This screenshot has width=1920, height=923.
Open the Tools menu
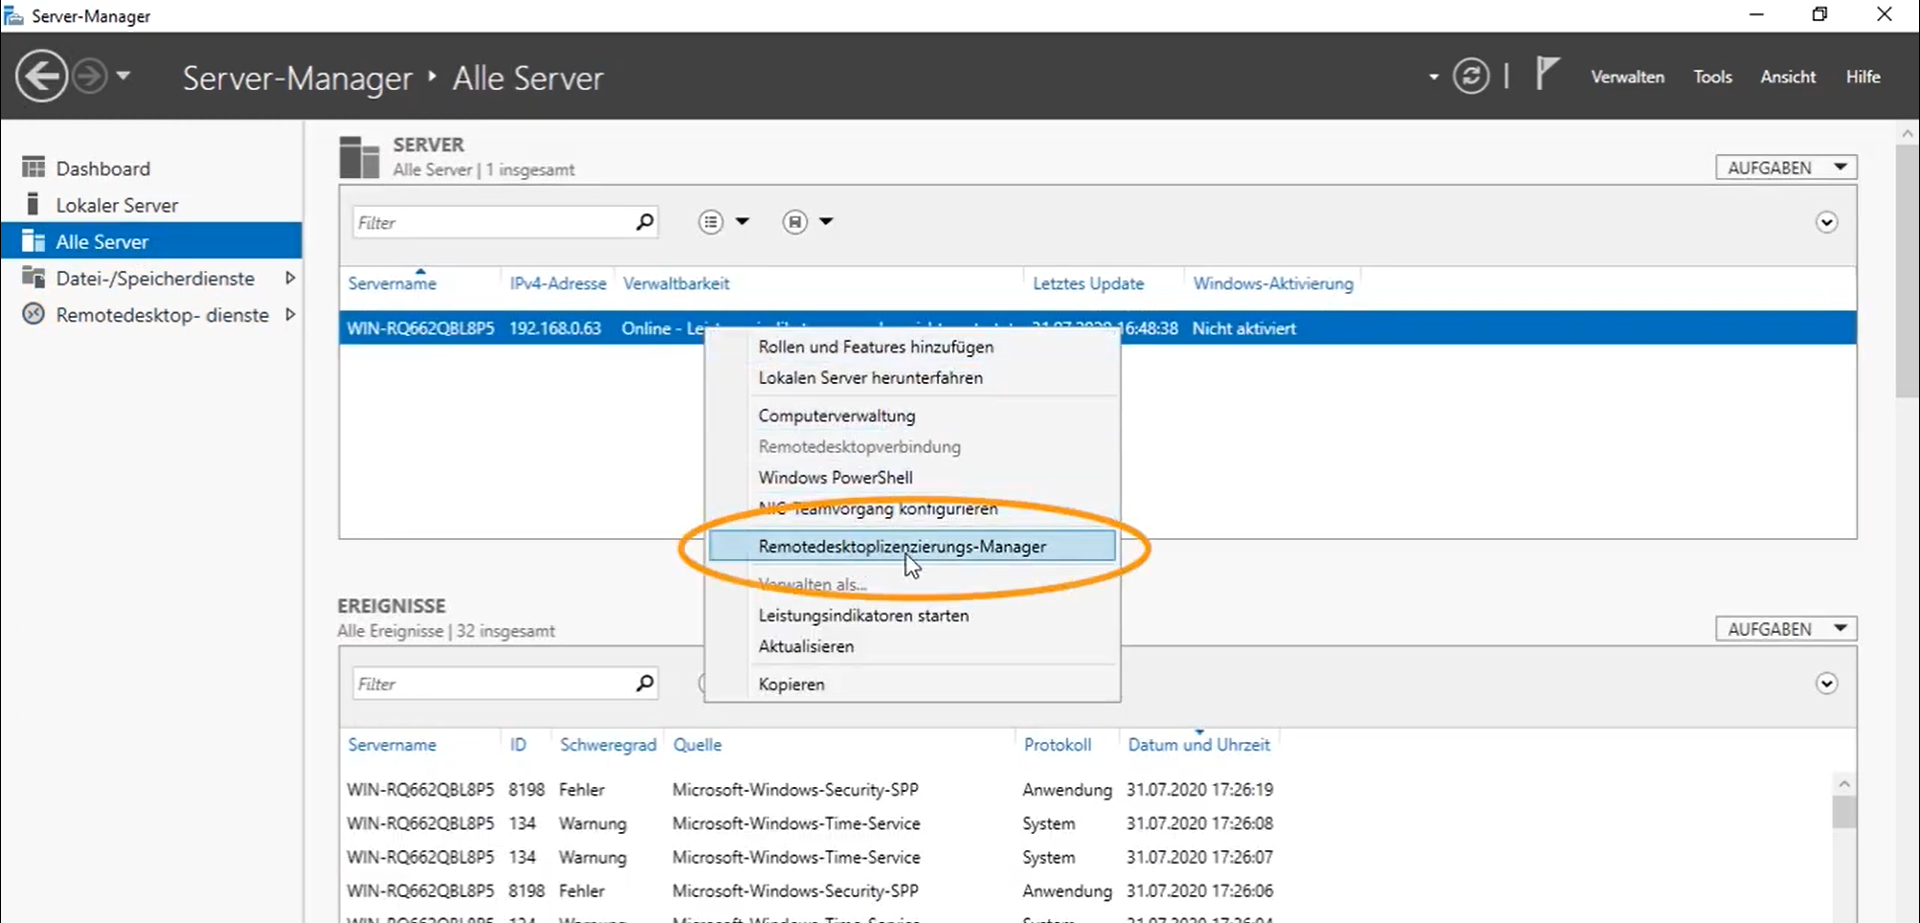point(1712,77)
